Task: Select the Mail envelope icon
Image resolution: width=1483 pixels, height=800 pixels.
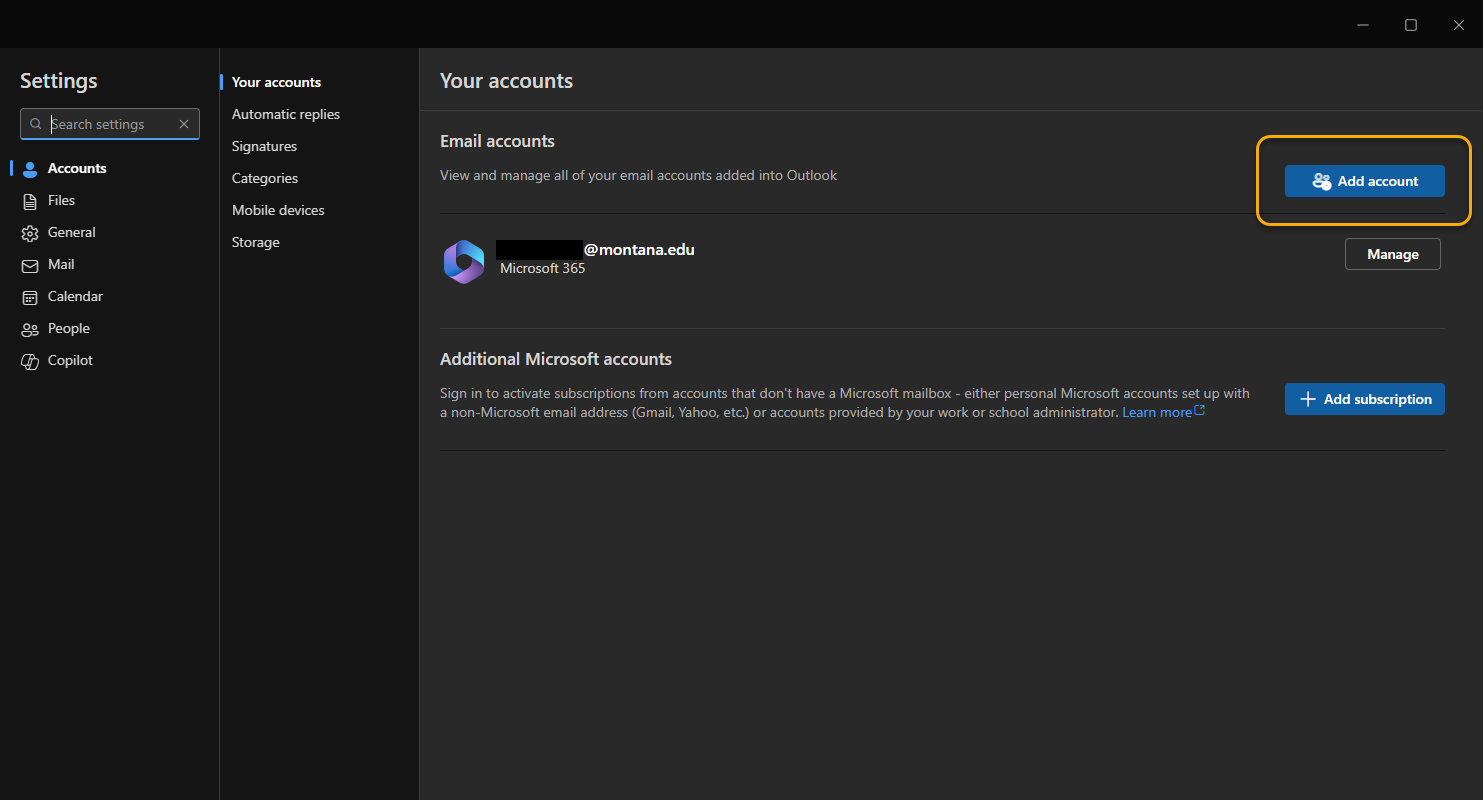Action: [x=30, y=264]
